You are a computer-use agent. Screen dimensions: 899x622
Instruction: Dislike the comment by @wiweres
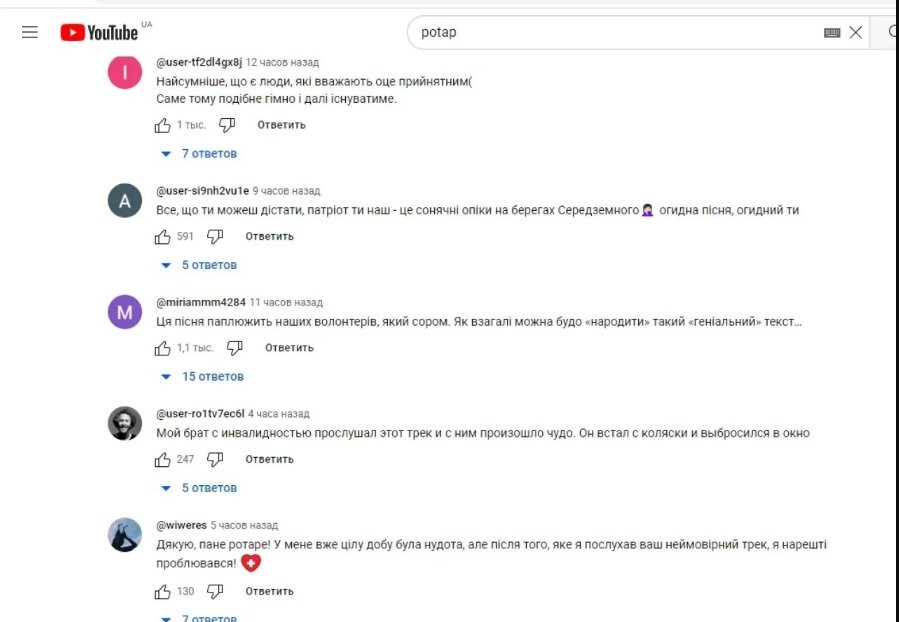click(215, 591)
